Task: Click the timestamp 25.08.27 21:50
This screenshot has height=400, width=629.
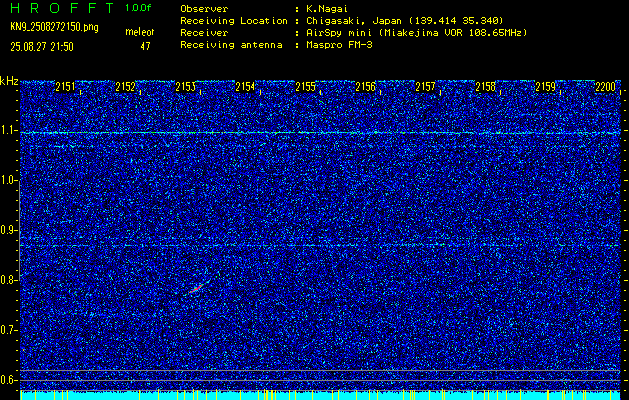Action: point(42,47)
